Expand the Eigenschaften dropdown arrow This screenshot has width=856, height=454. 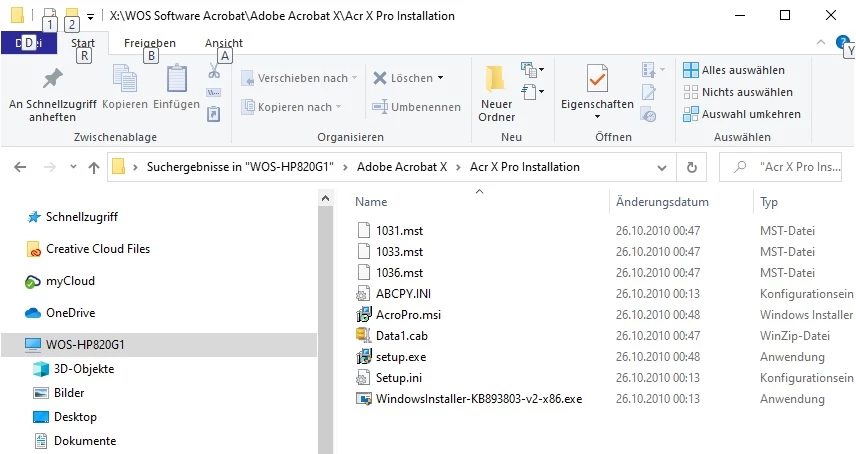pyautogui.click(x=597, y=117)
